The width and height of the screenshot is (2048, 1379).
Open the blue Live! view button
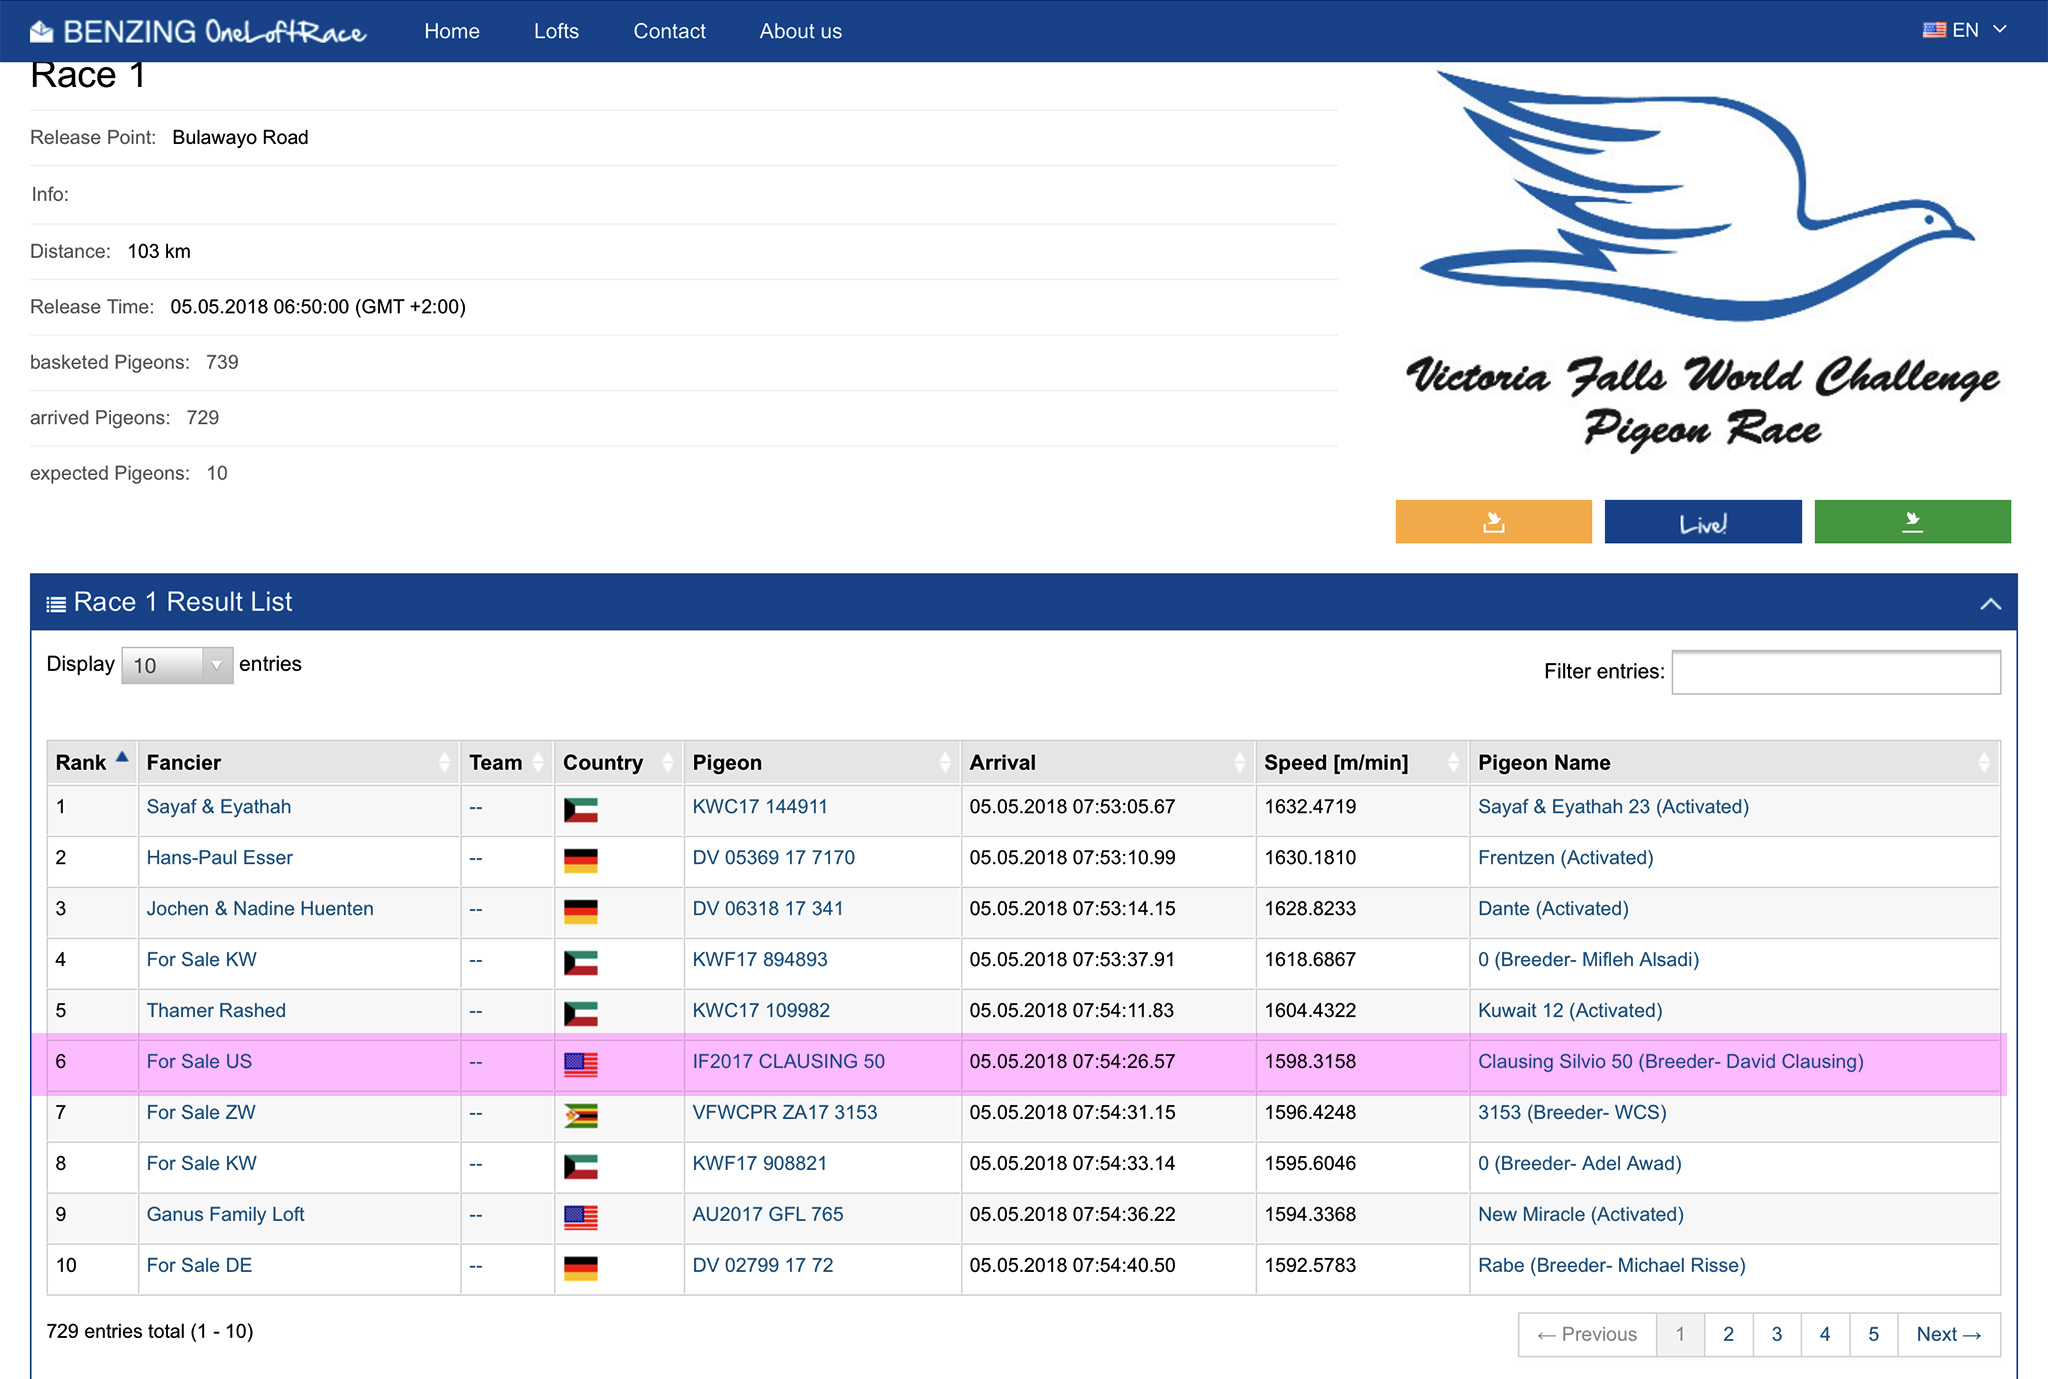click(1702, 522)
